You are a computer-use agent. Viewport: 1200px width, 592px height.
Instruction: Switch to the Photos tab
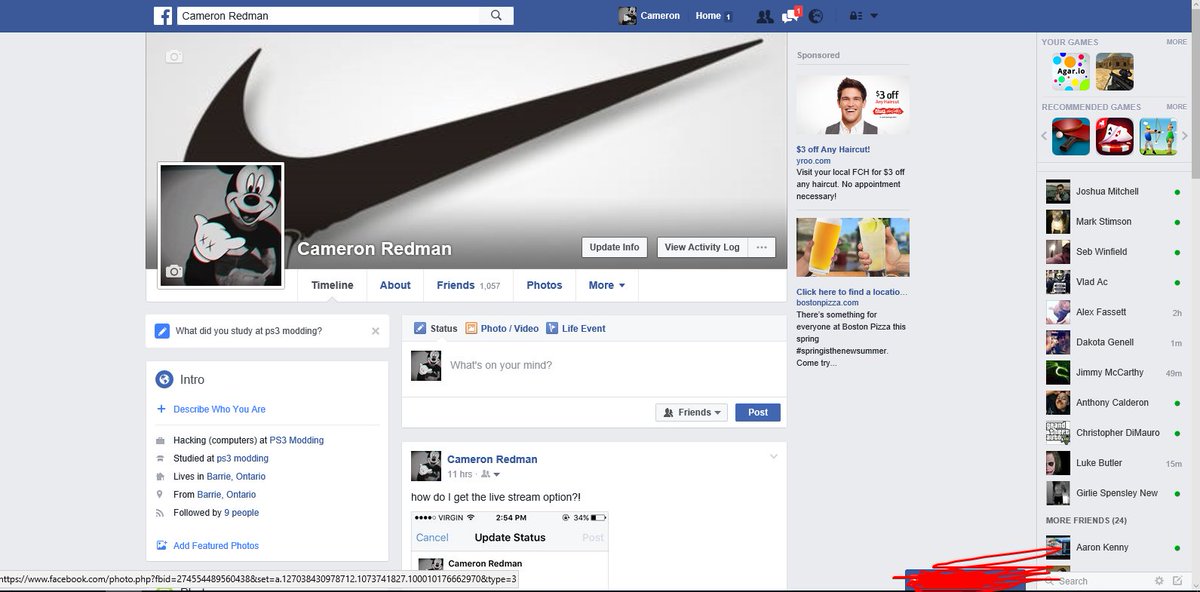point(544,285)
